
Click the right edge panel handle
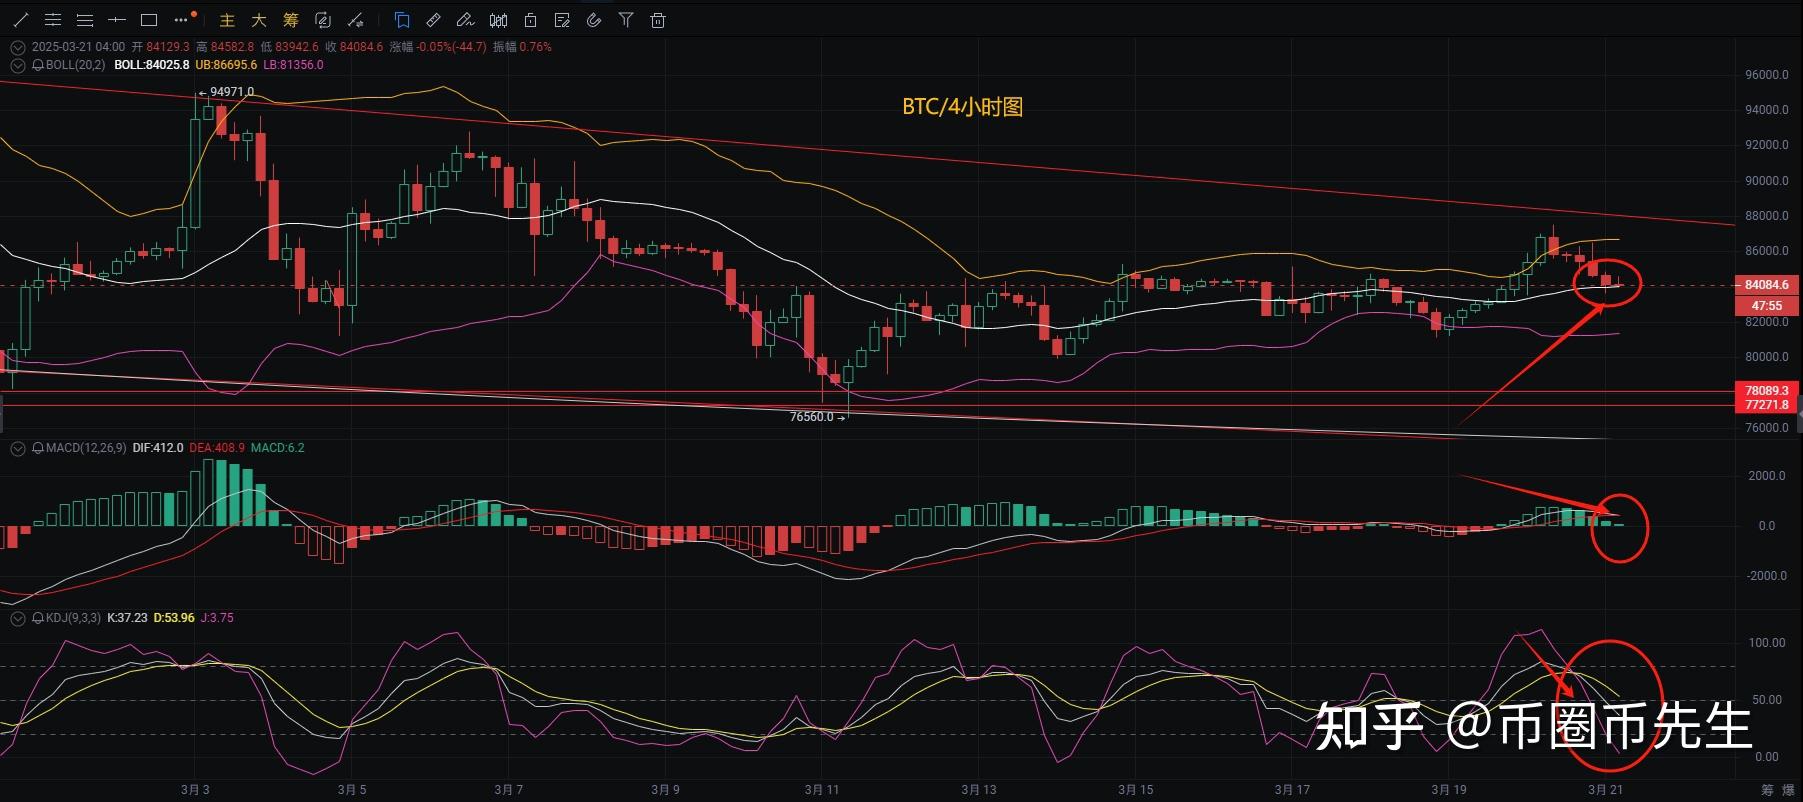coord(1798,413)
